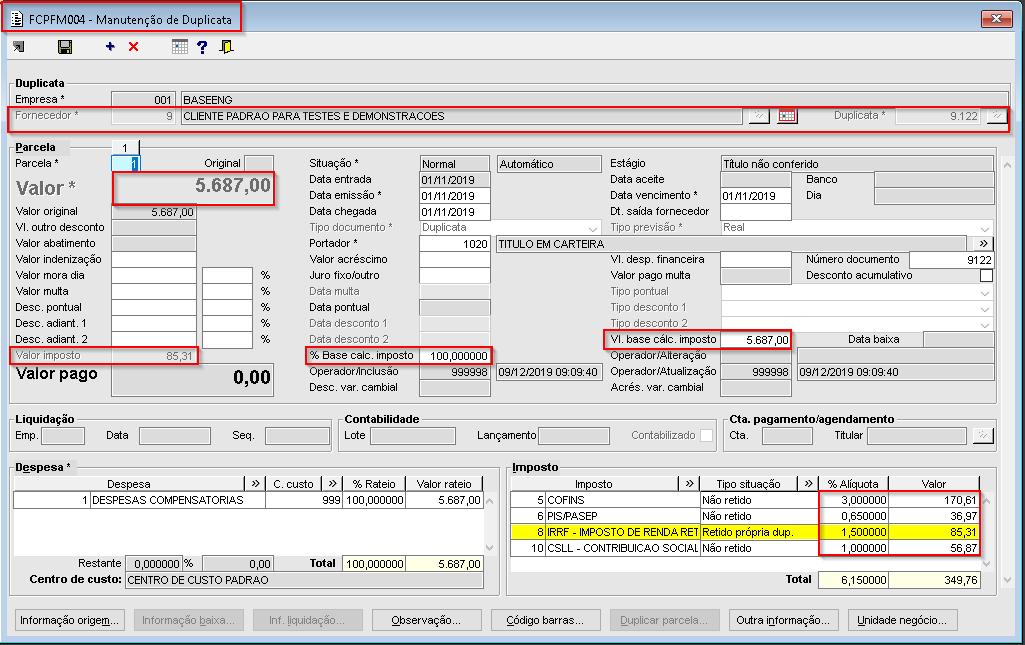Click the Dt. saída fornecedor field
Image resolution: width=1025 pixels, height=645 pixels.
click(756, 212)
